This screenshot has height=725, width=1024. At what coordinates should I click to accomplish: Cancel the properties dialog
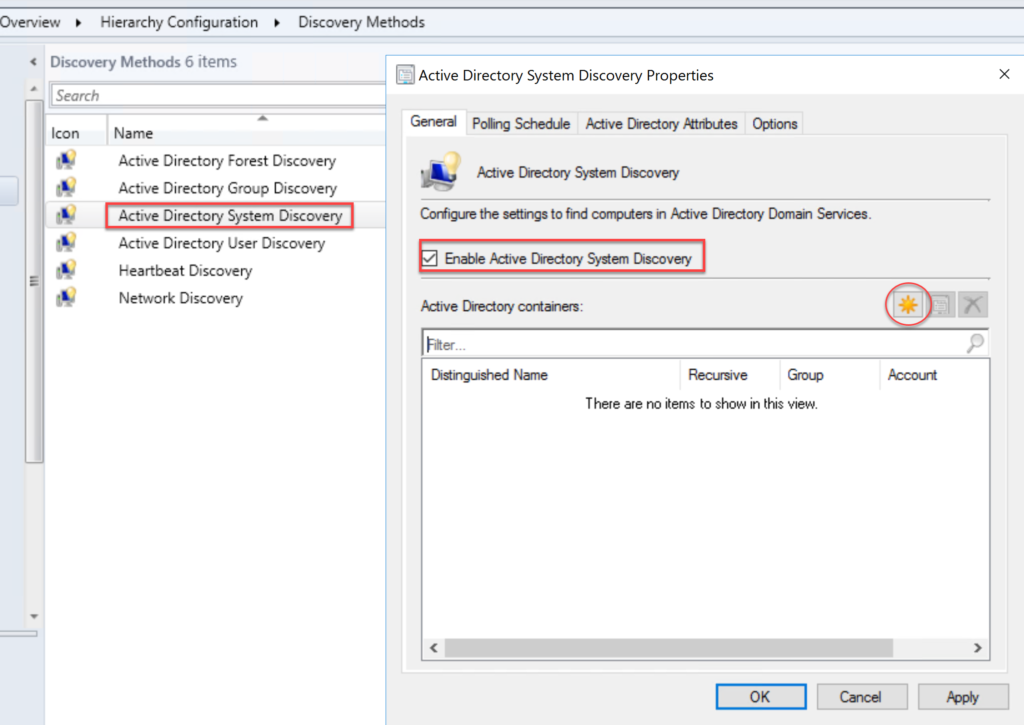[860, 697]
